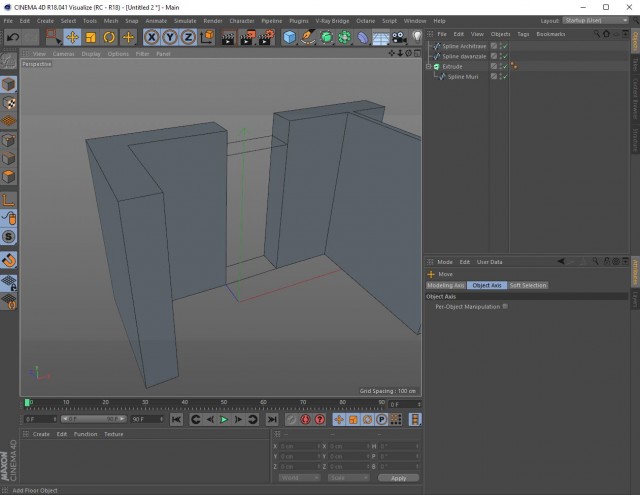Enable Snap magnet icon in left sidebar
Screen dimensions: 640x495
click(x=9, y=260)
